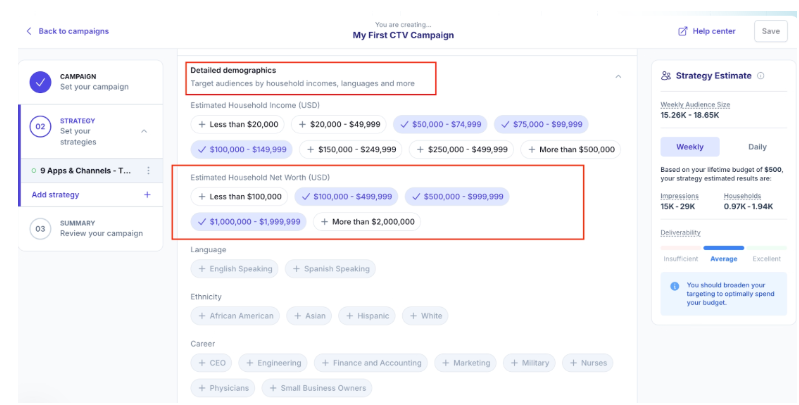
Task: Click the Add strategy link
Action: point(55,195)
